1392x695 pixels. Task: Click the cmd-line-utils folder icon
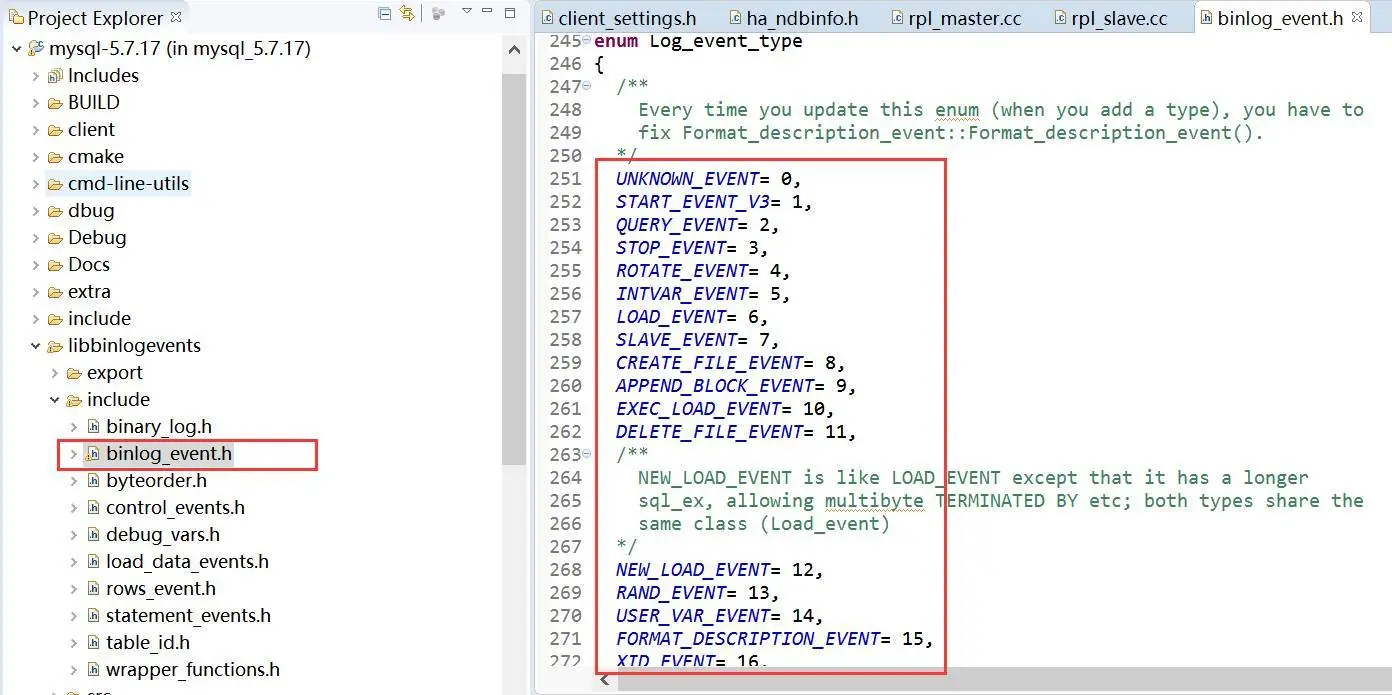point(55,184)
